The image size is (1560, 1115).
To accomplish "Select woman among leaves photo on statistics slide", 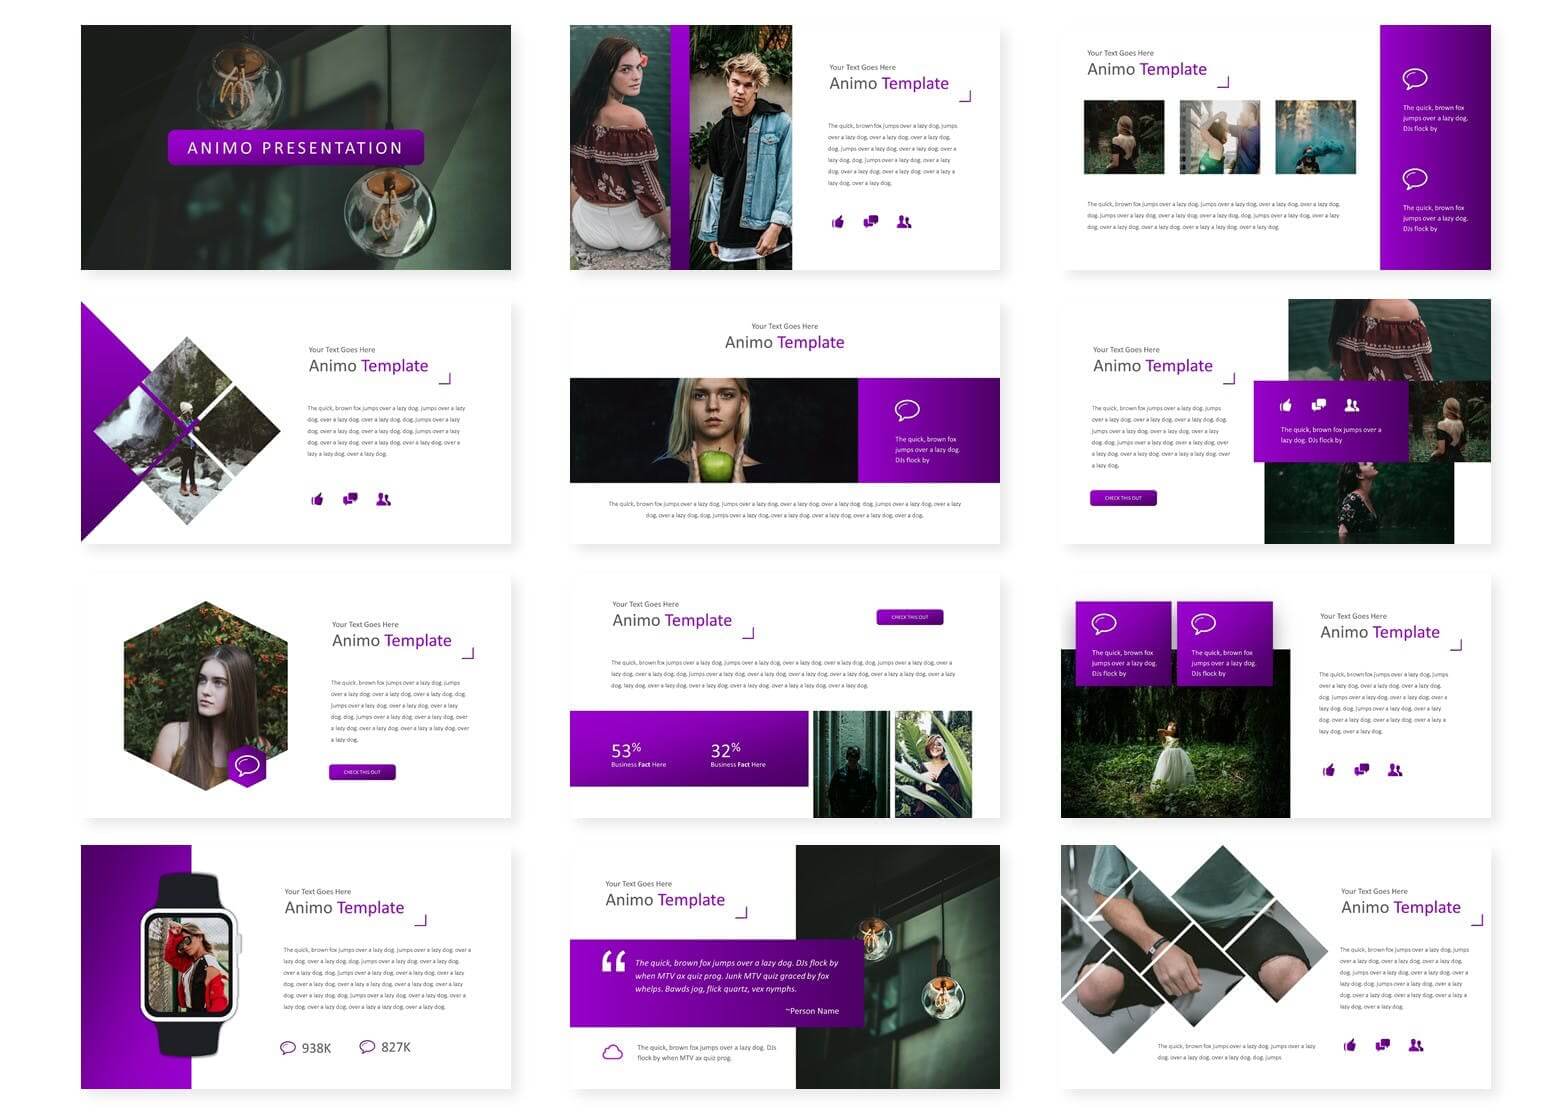I will click(933, 764).
